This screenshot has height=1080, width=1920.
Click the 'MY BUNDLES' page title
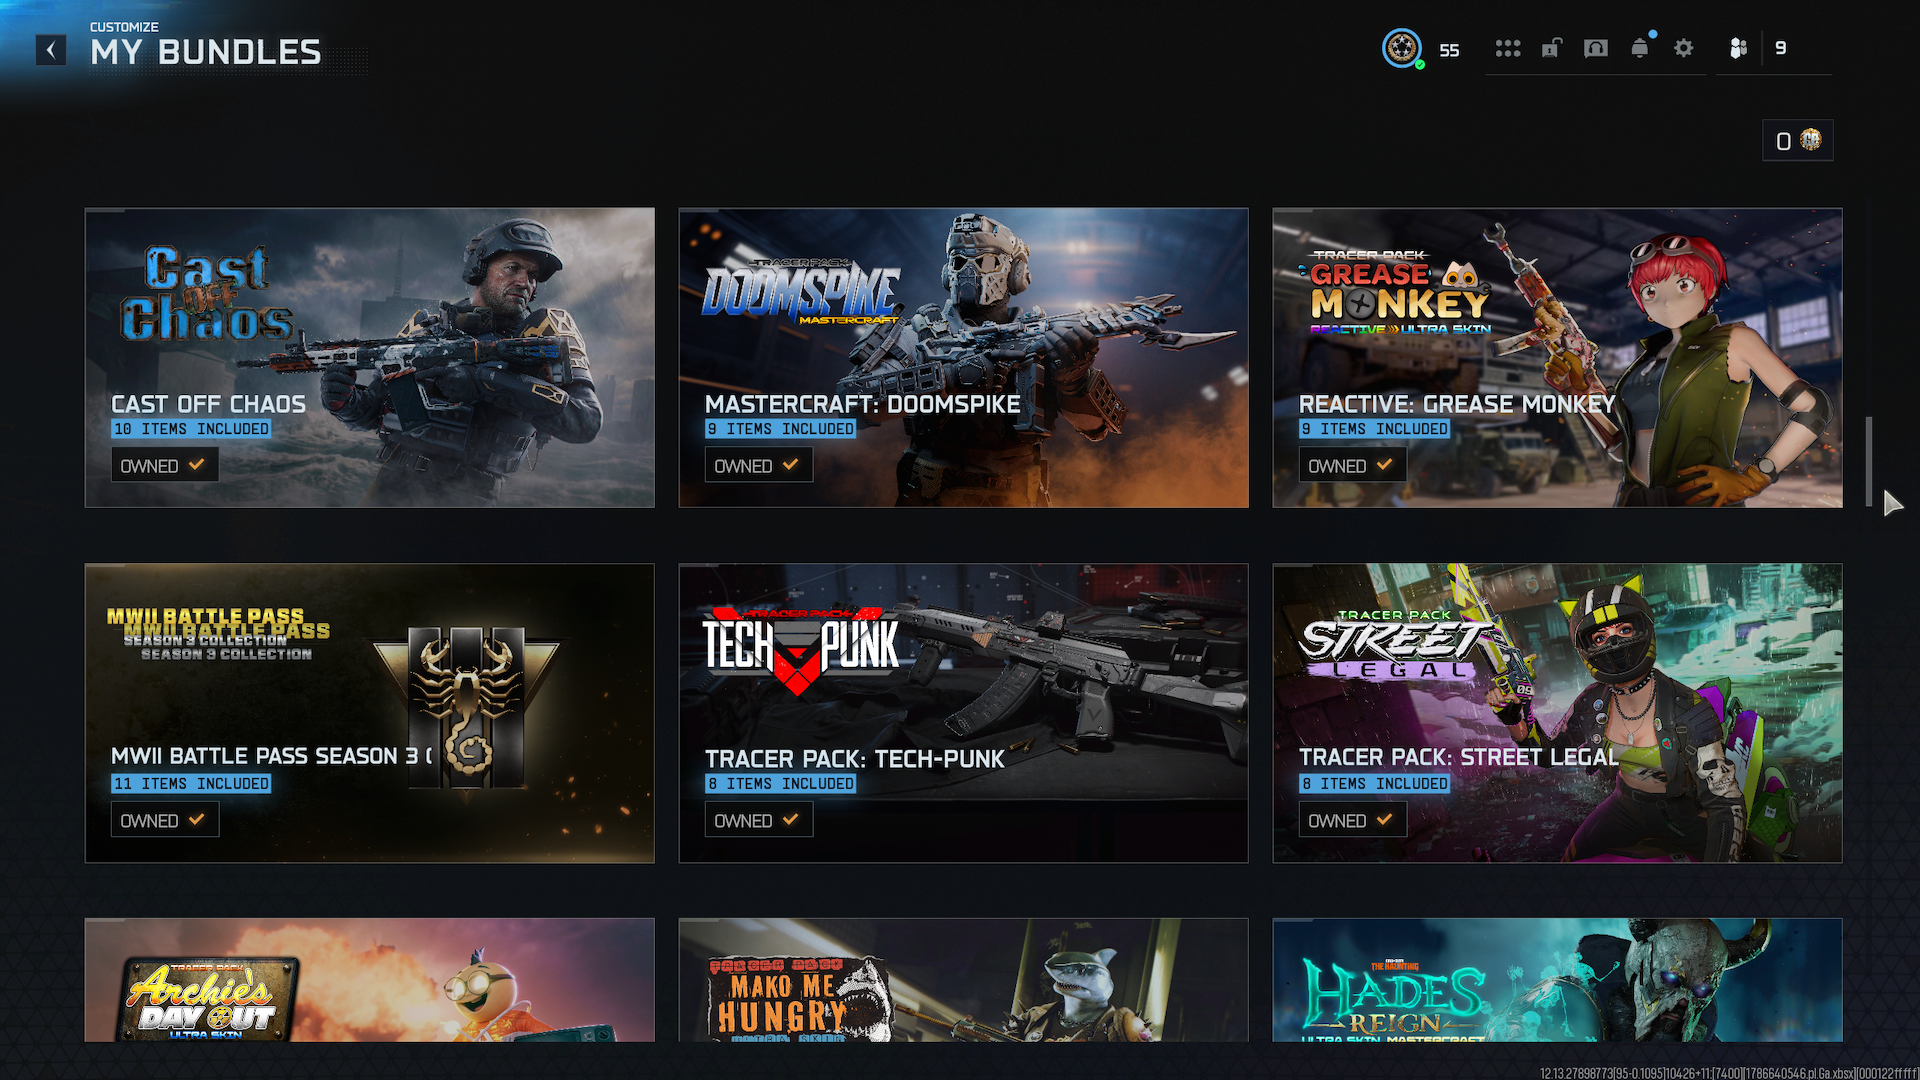[206, 52]
